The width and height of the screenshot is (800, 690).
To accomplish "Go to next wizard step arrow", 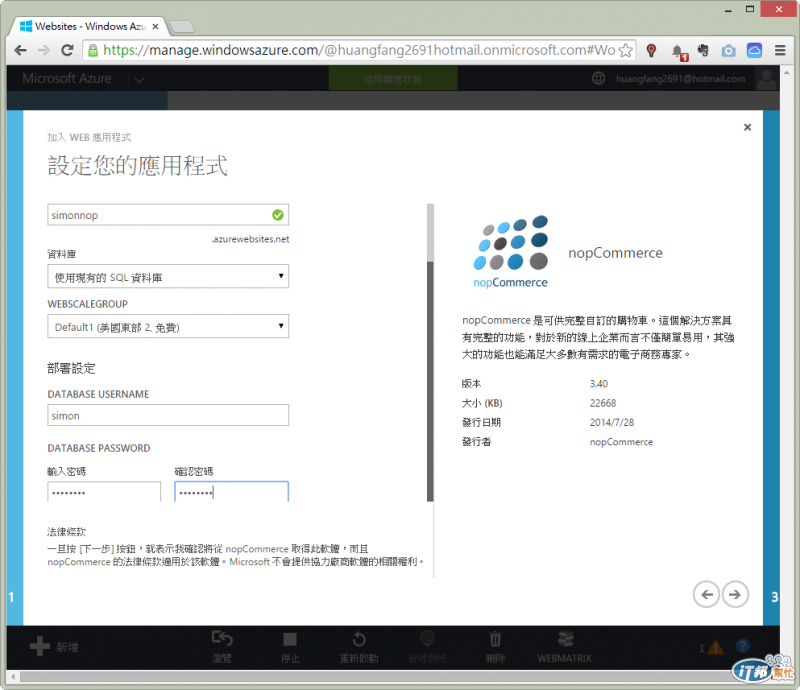I will (735, 594).
